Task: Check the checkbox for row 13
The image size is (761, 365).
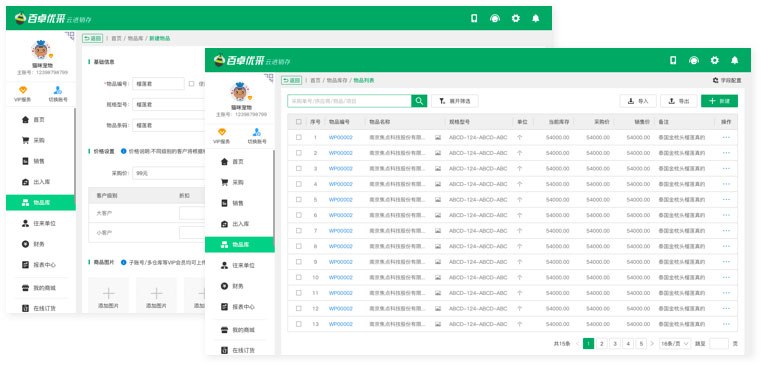Action: coord(298,324)
